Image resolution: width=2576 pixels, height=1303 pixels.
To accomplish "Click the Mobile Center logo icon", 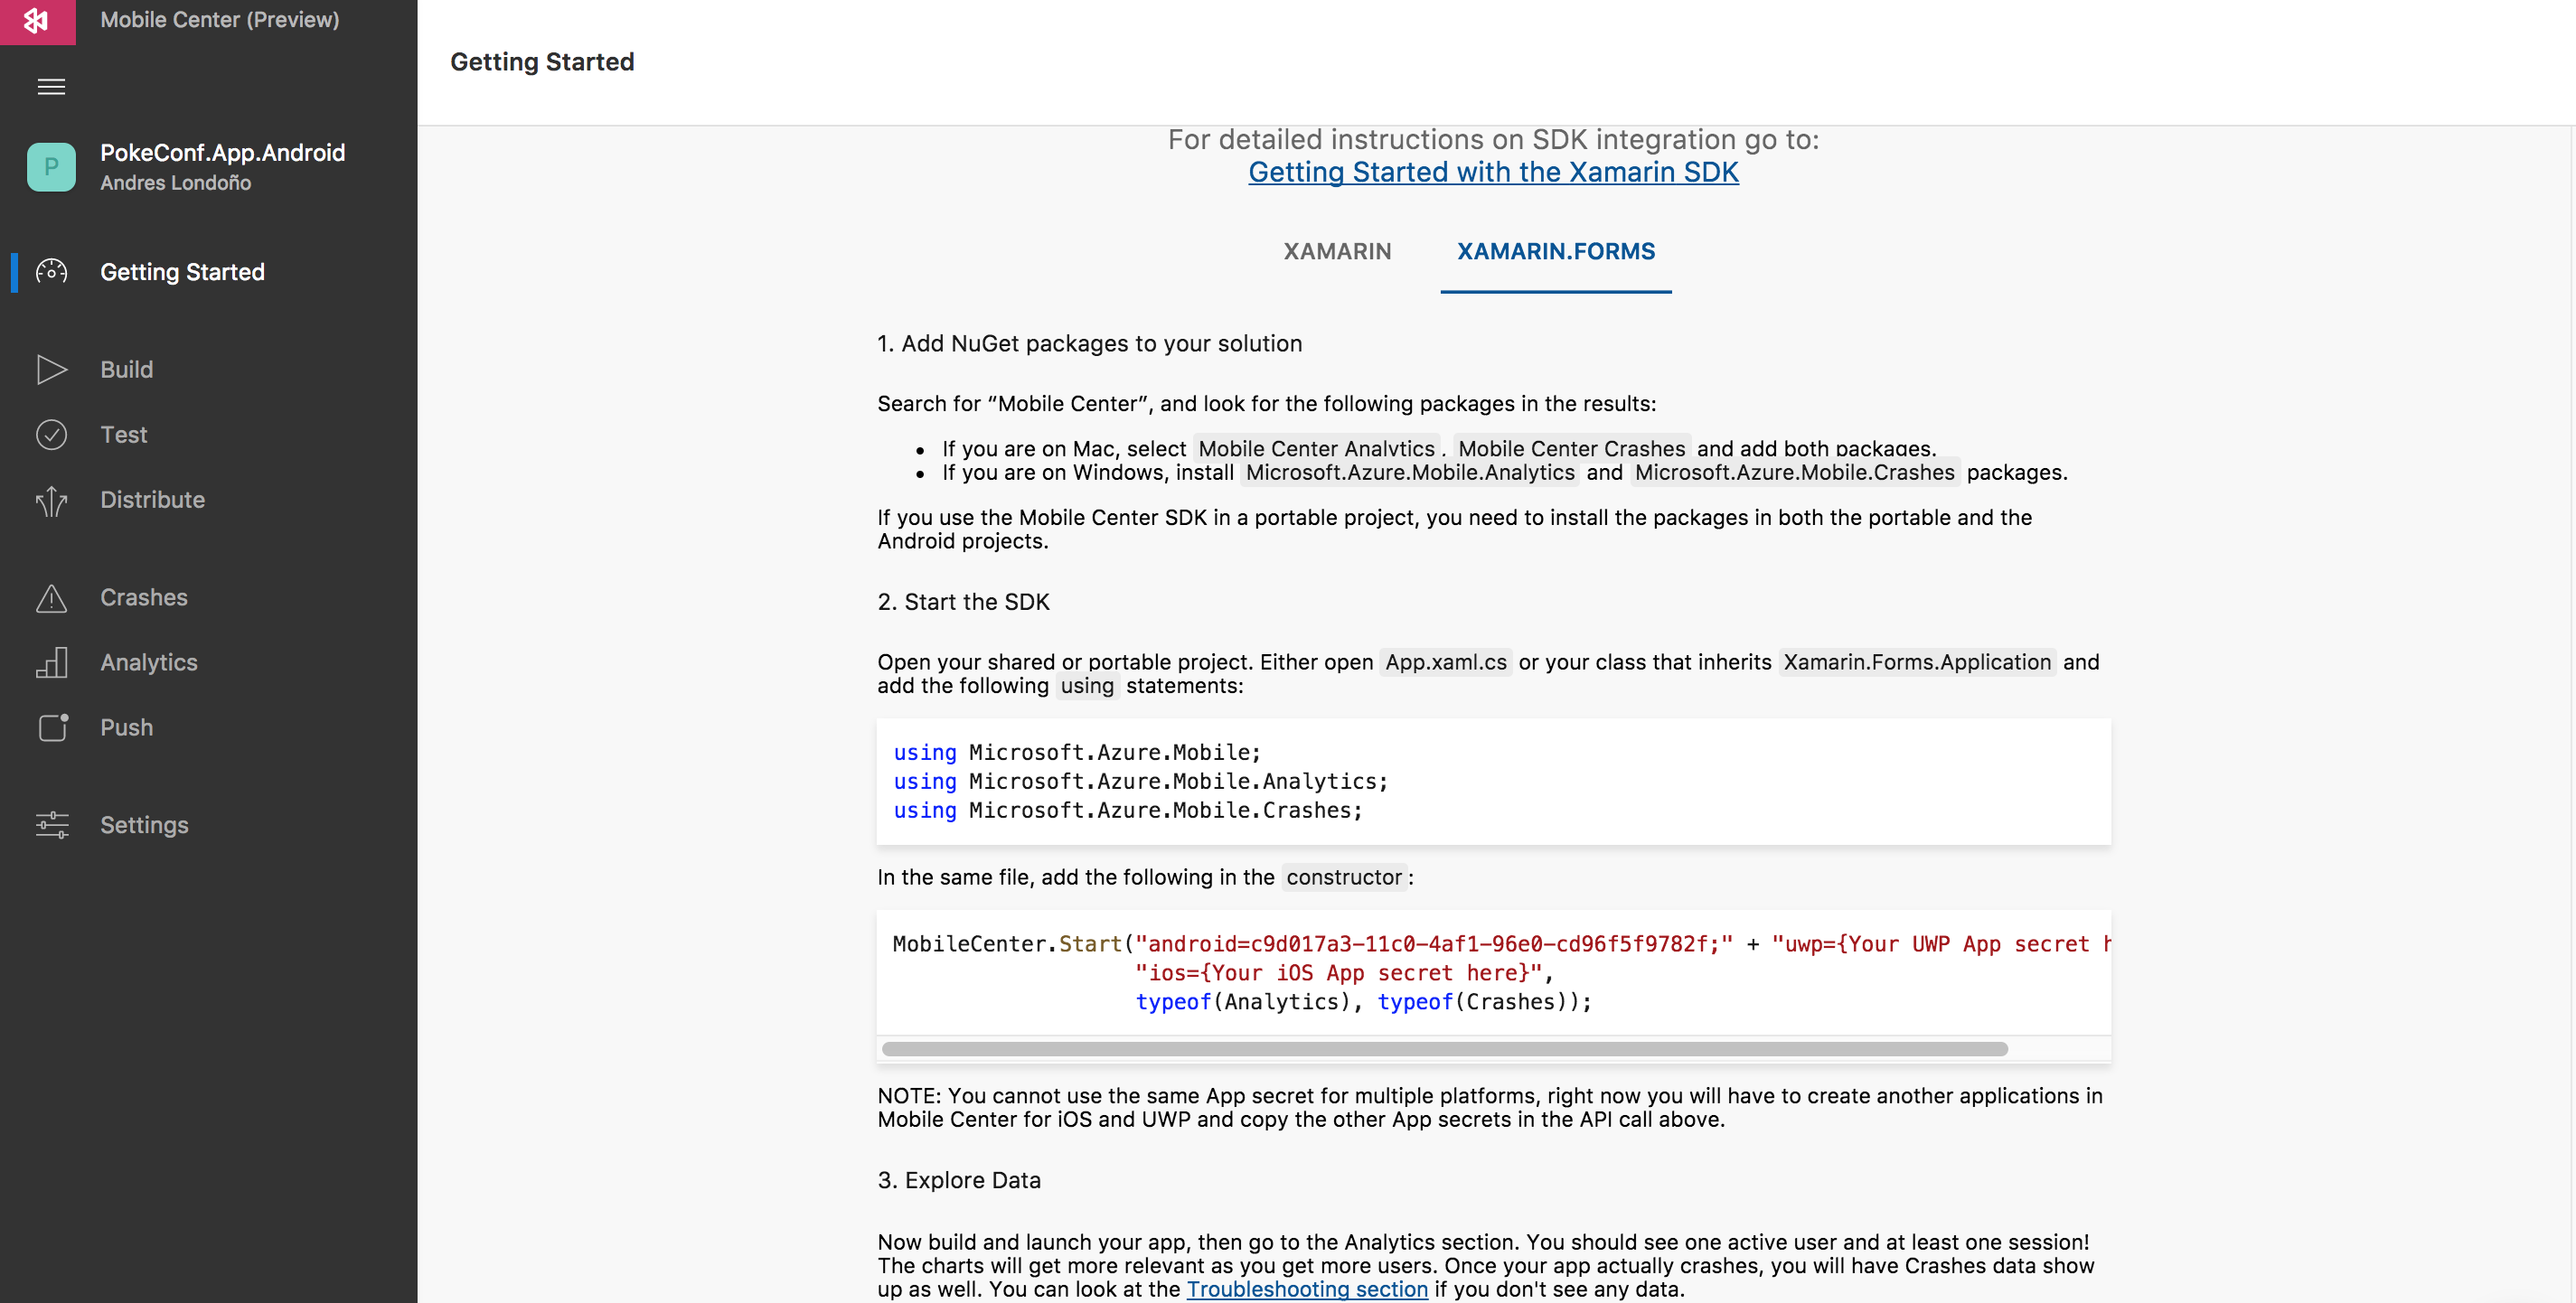I will (37, 20).
